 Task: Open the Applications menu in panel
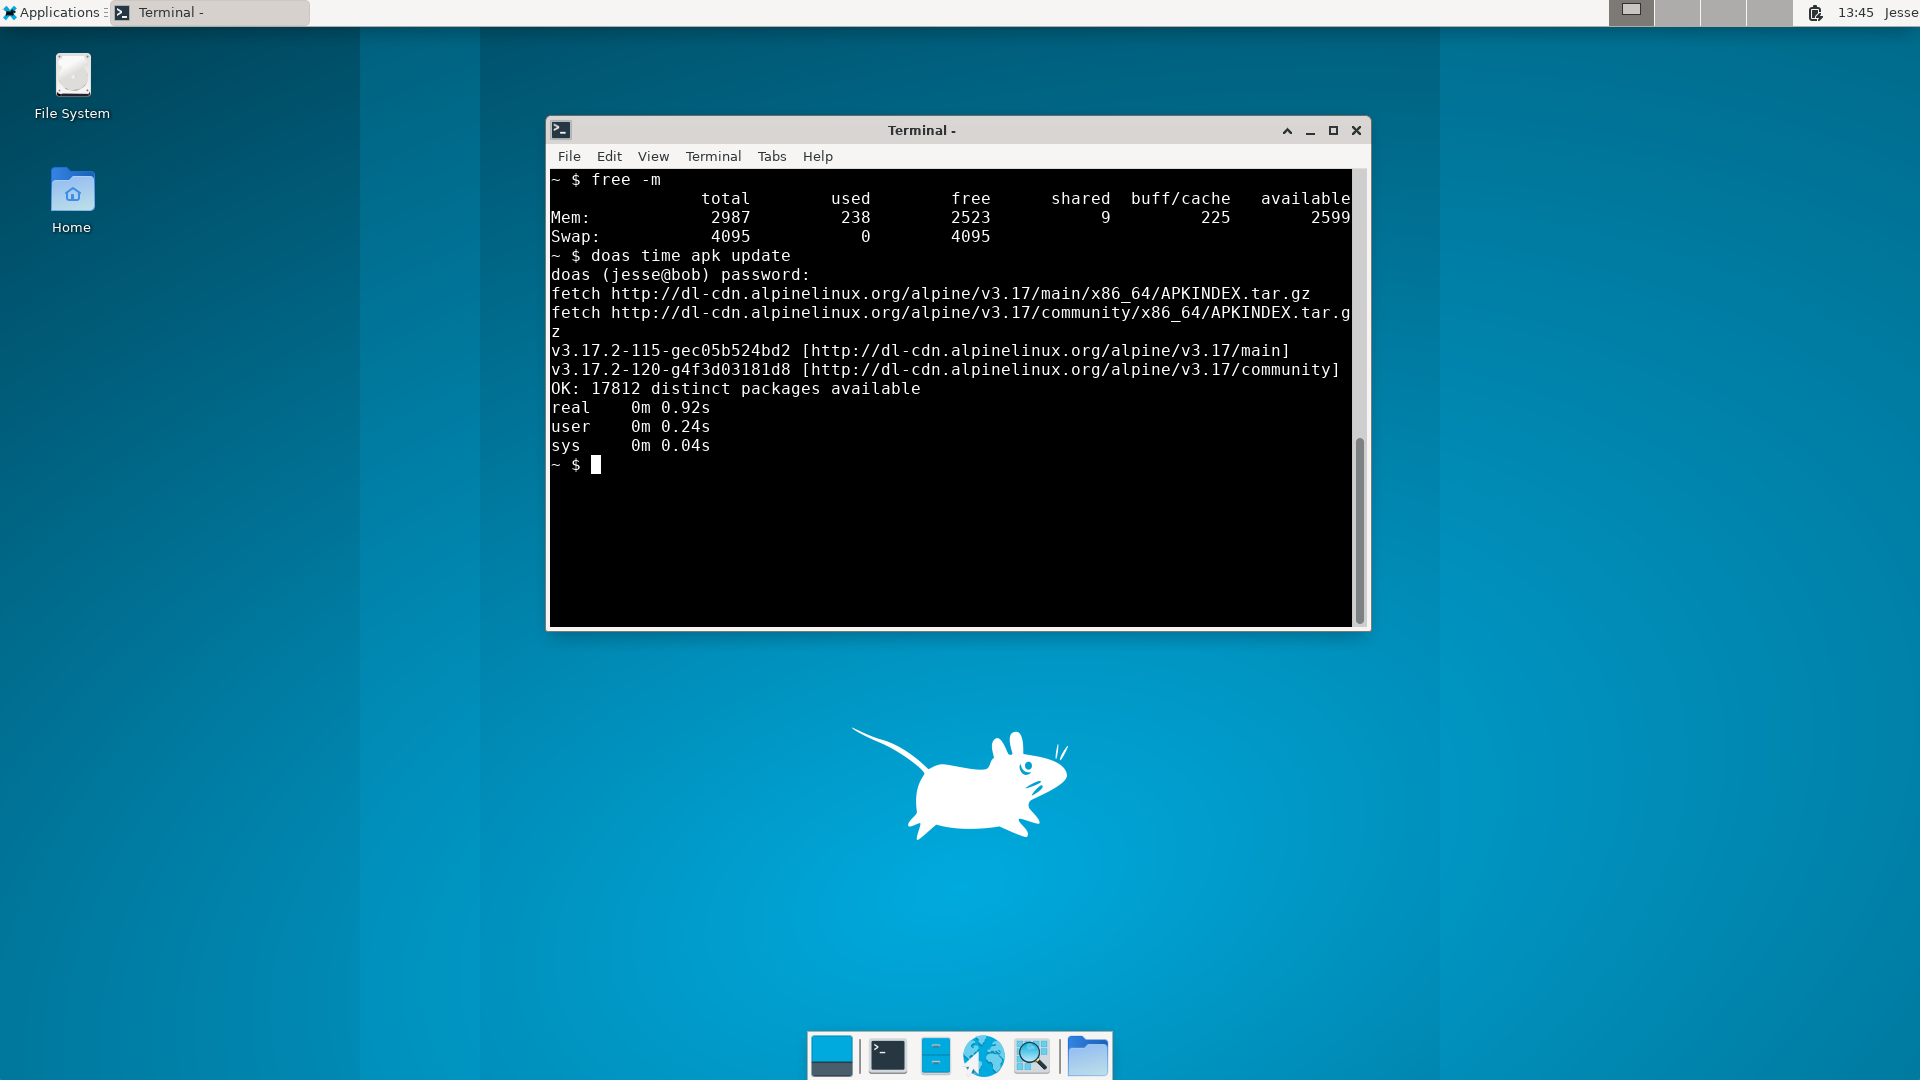(x=52, y=13)
